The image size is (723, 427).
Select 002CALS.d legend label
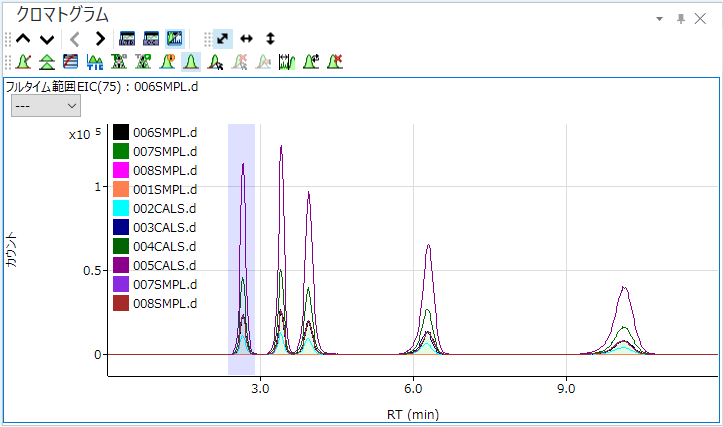[165, 208]
